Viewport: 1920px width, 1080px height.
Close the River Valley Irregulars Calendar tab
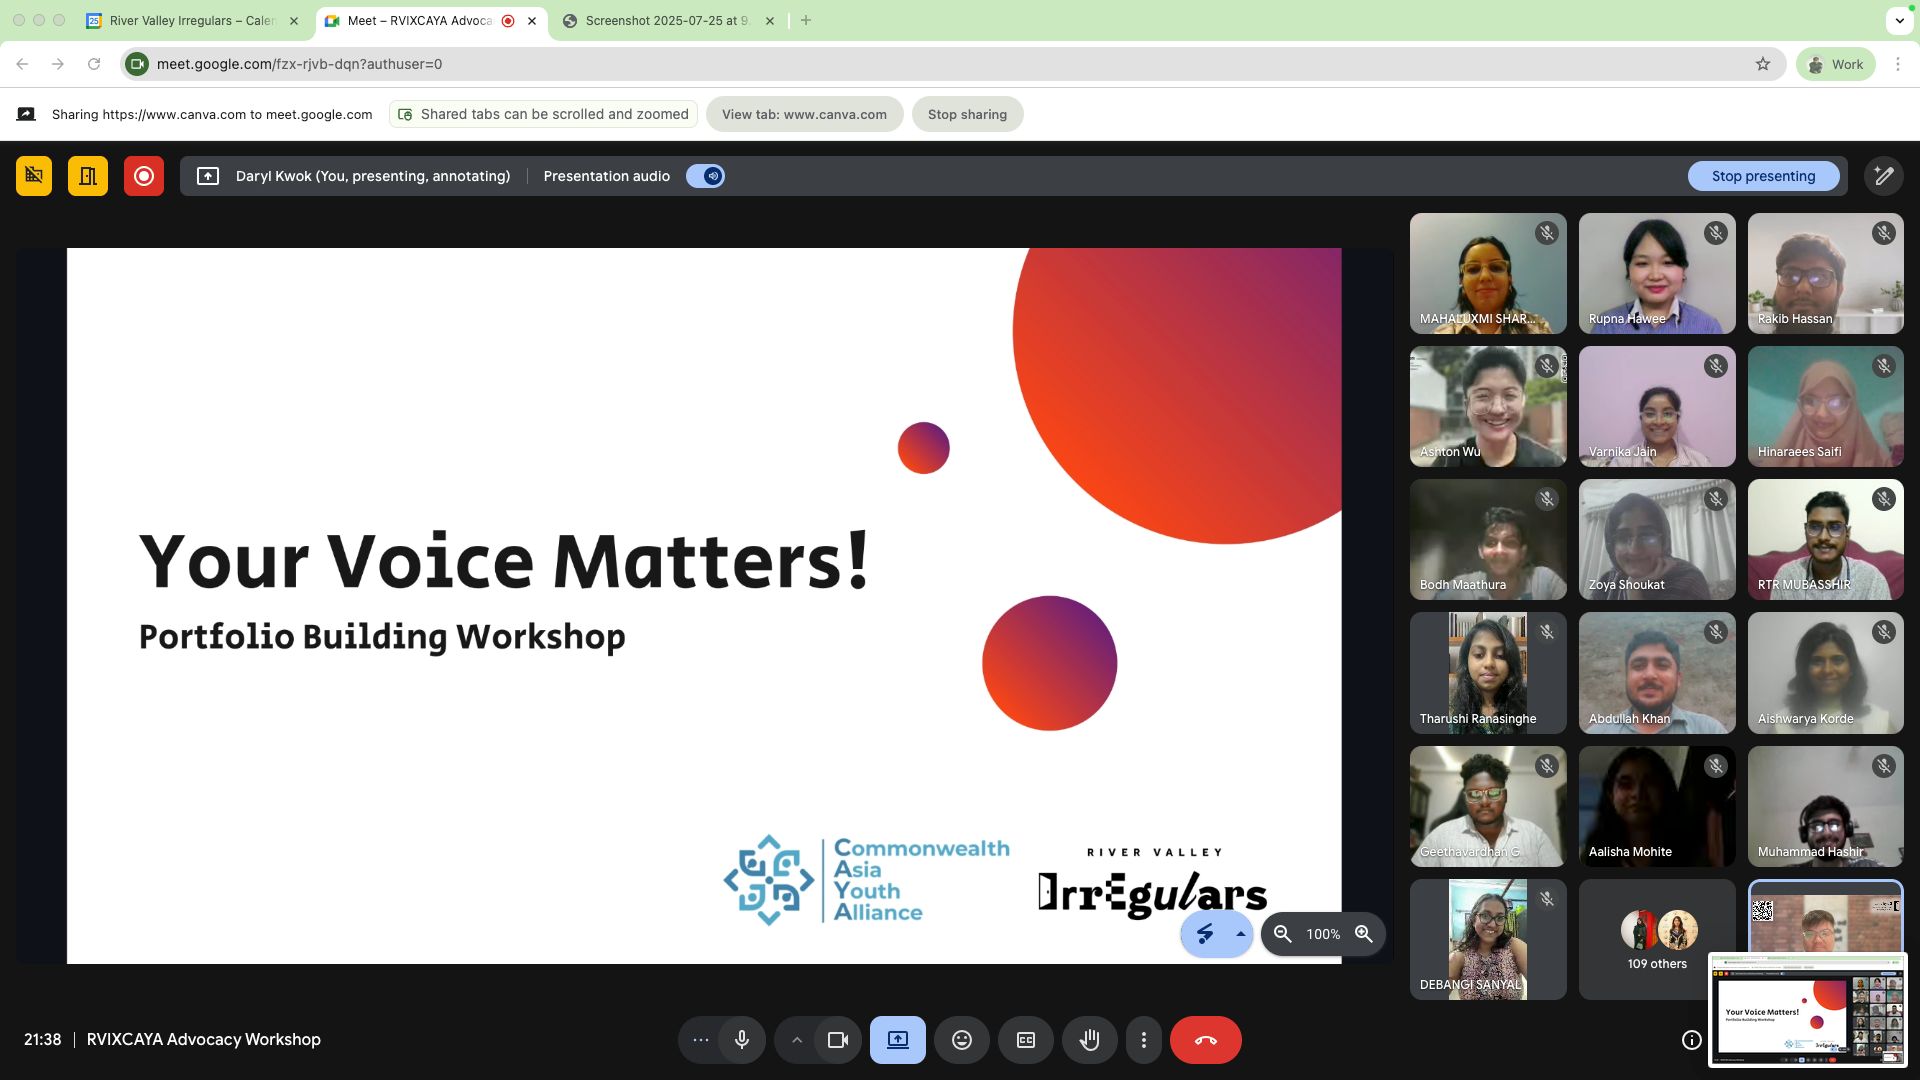pyautogui.click(x=294, y=20)
